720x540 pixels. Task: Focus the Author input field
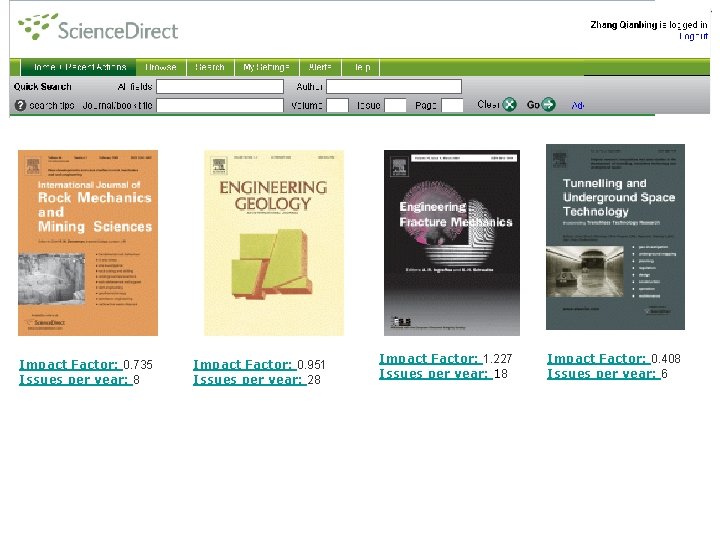point(394,86)
